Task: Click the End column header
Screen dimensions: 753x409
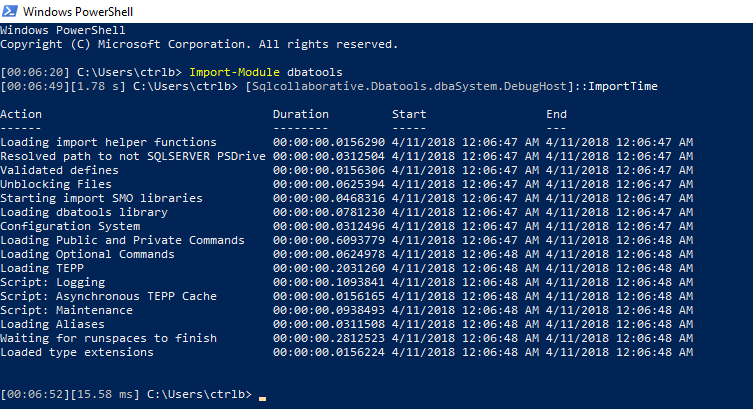Action: (x=556, y=115)
